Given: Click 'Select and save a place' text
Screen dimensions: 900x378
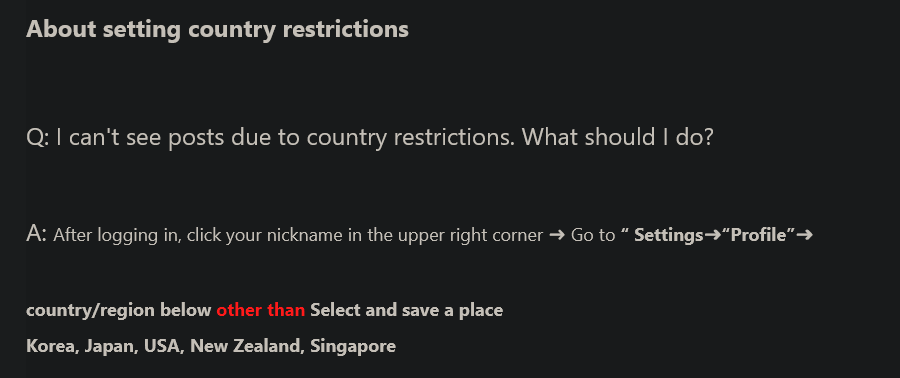Looking at the screenshot, I should click(406, 310).
